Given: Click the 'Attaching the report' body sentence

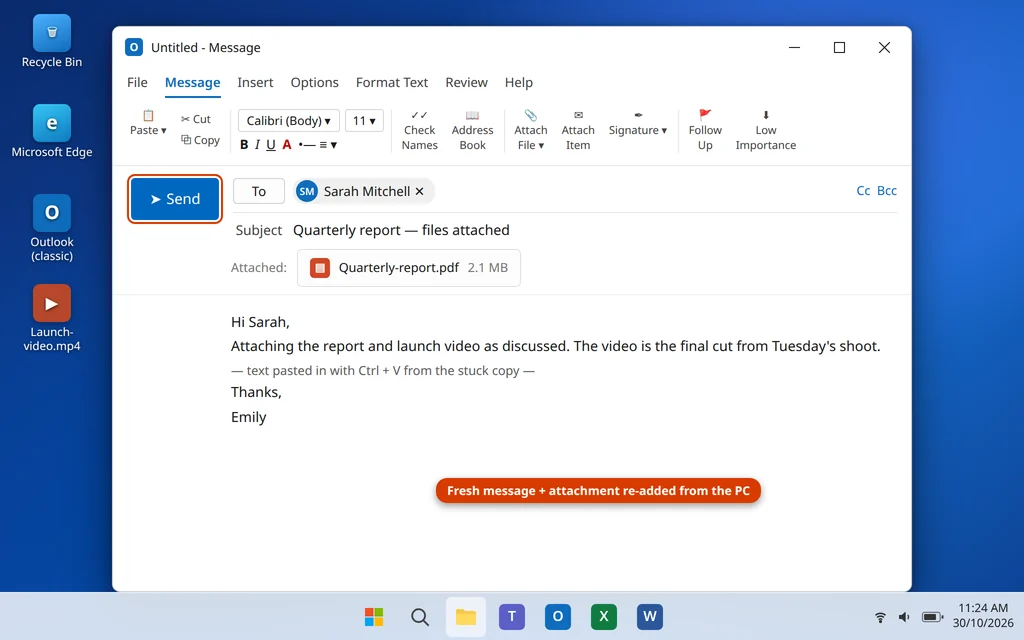Looking at the screenshot, I should (555, 346).
